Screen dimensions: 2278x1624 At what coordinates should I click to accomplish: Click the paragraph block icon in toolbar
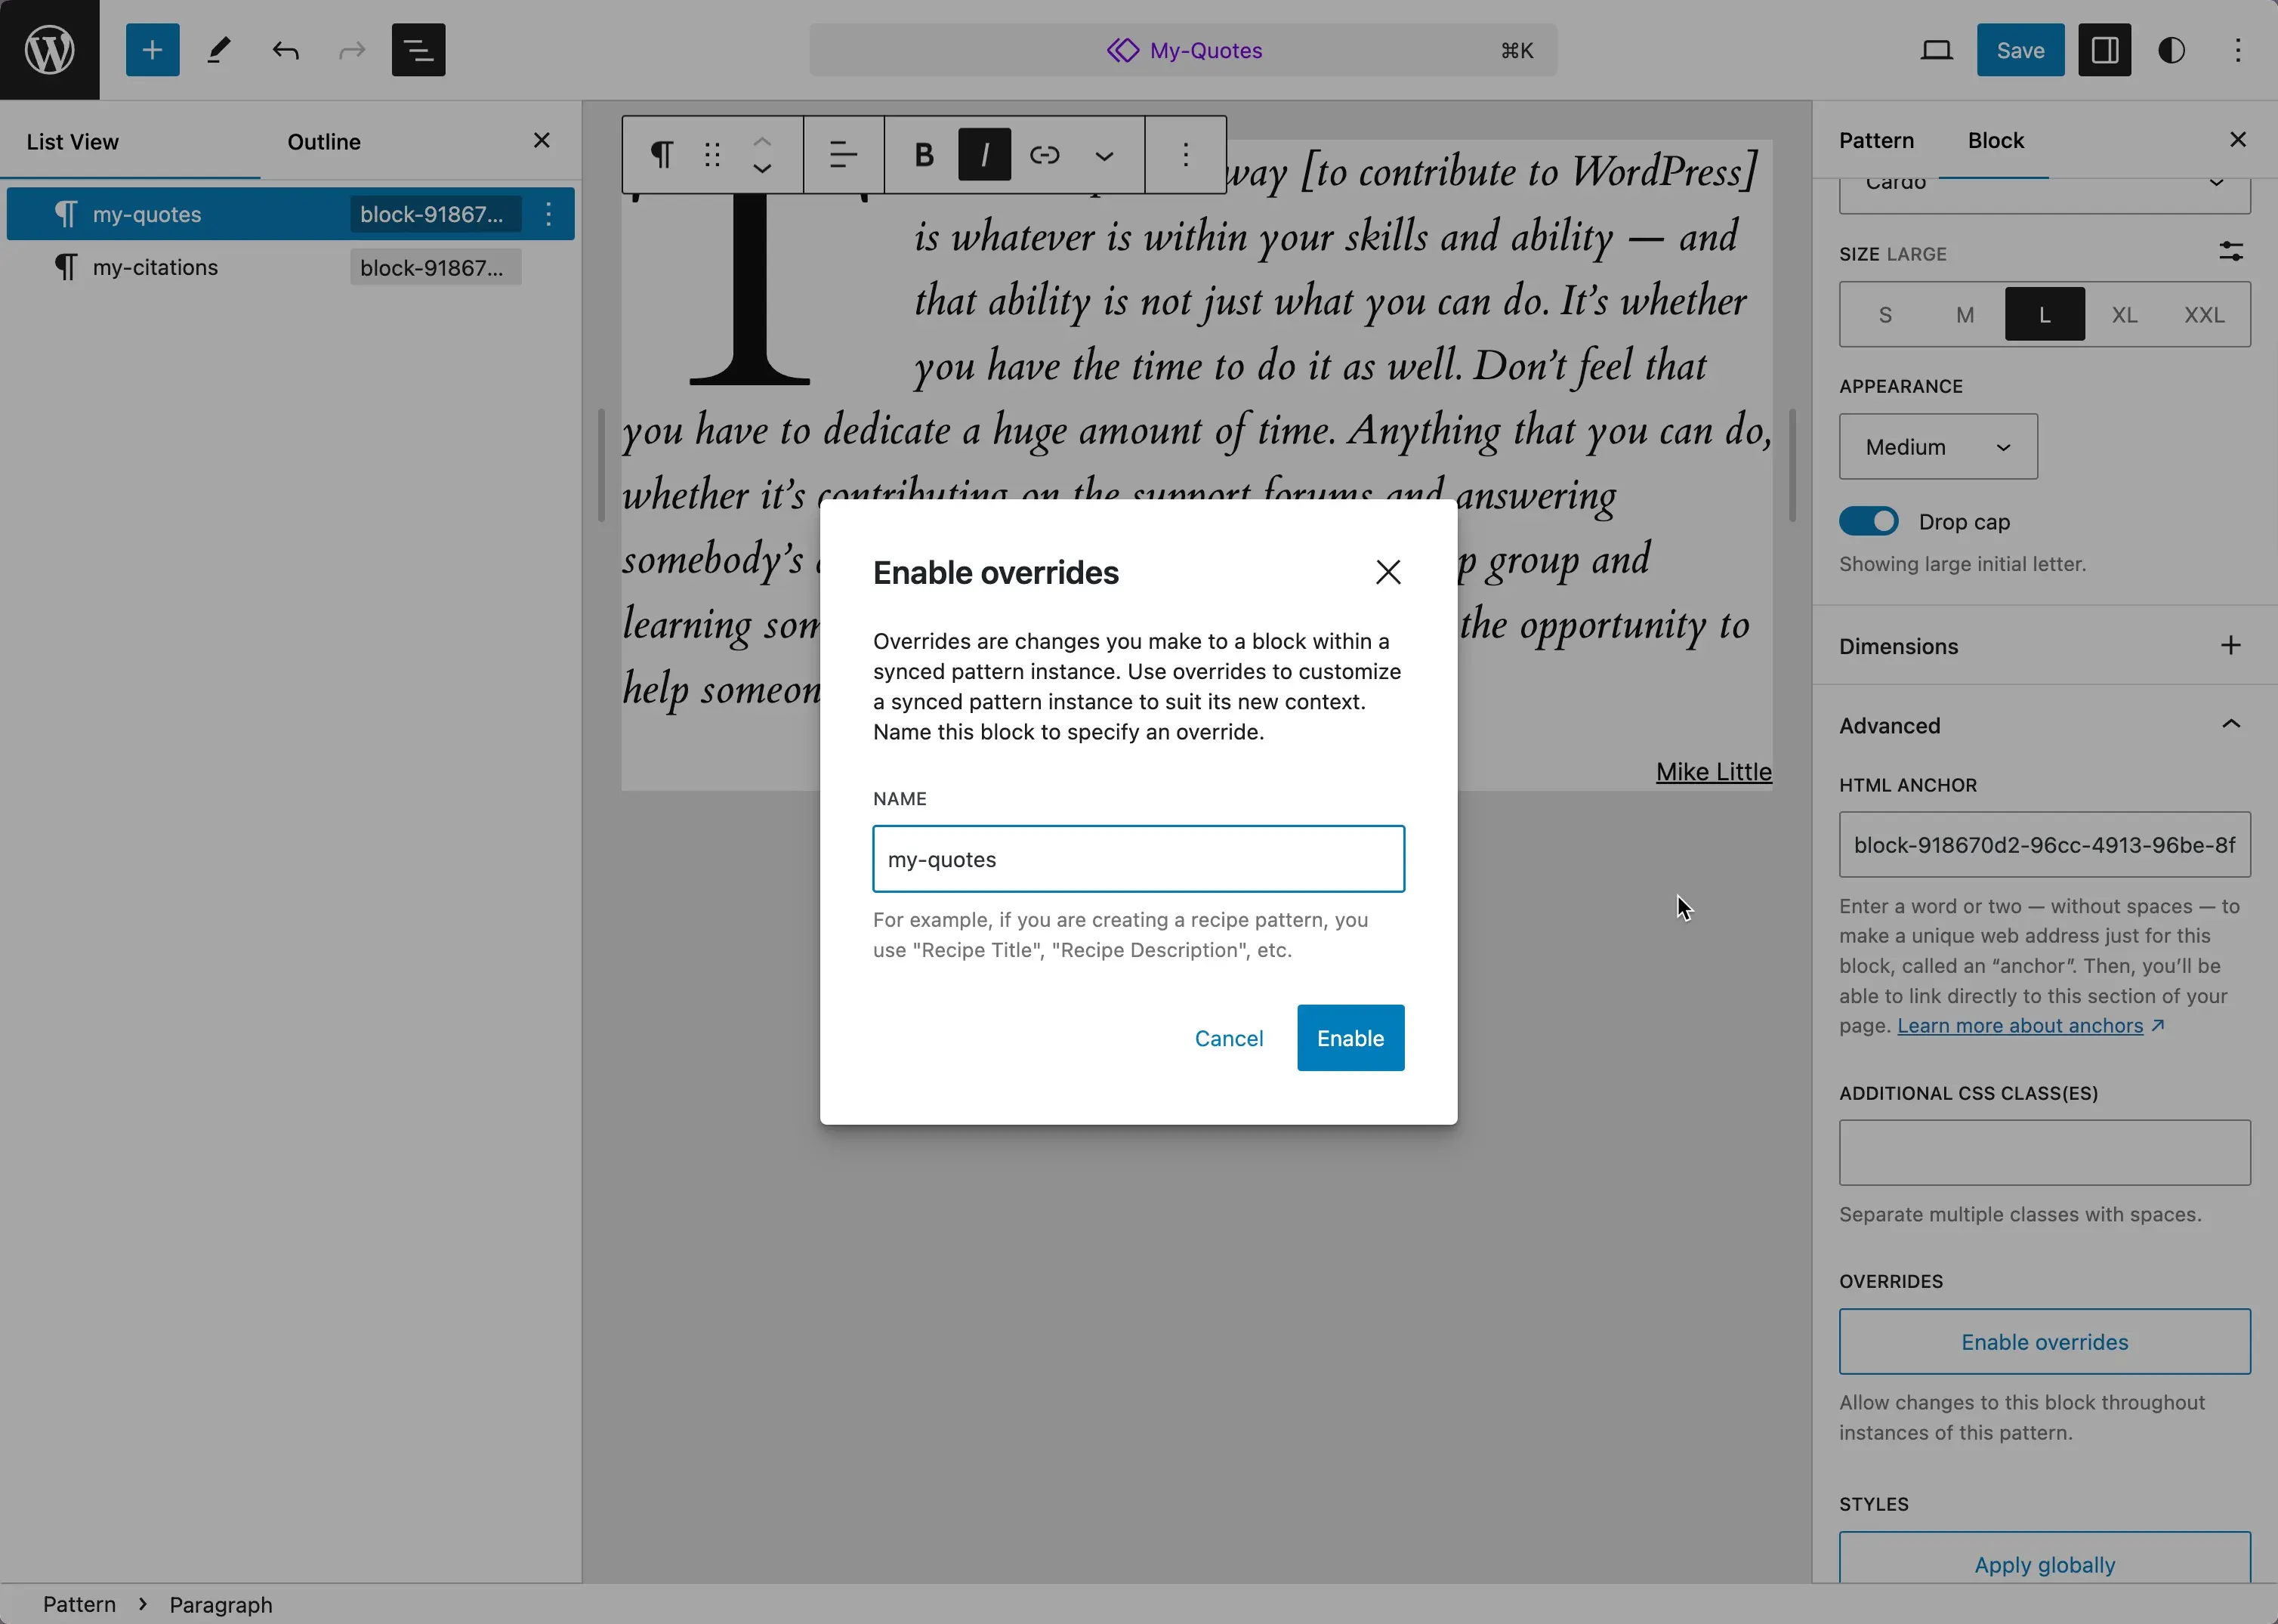click(665, 155)
